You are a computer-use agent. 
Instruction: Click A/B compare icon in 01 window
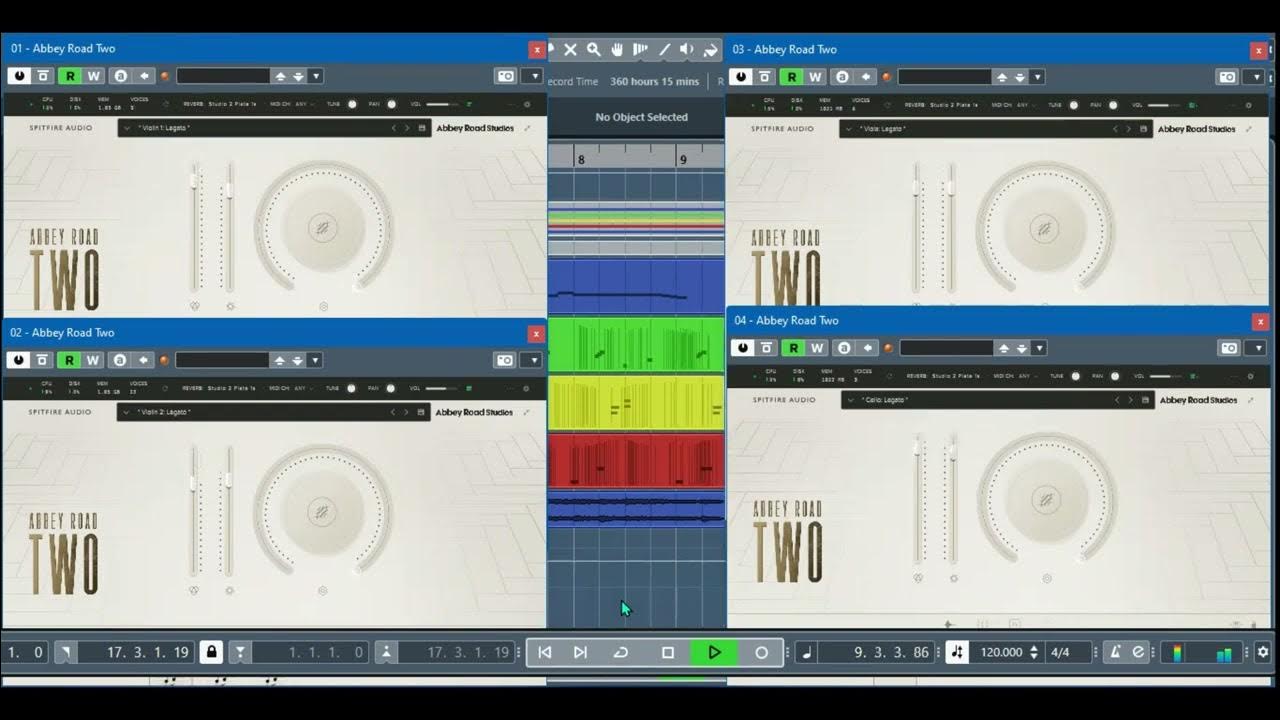pyautogui.click(x=121, y=76)
